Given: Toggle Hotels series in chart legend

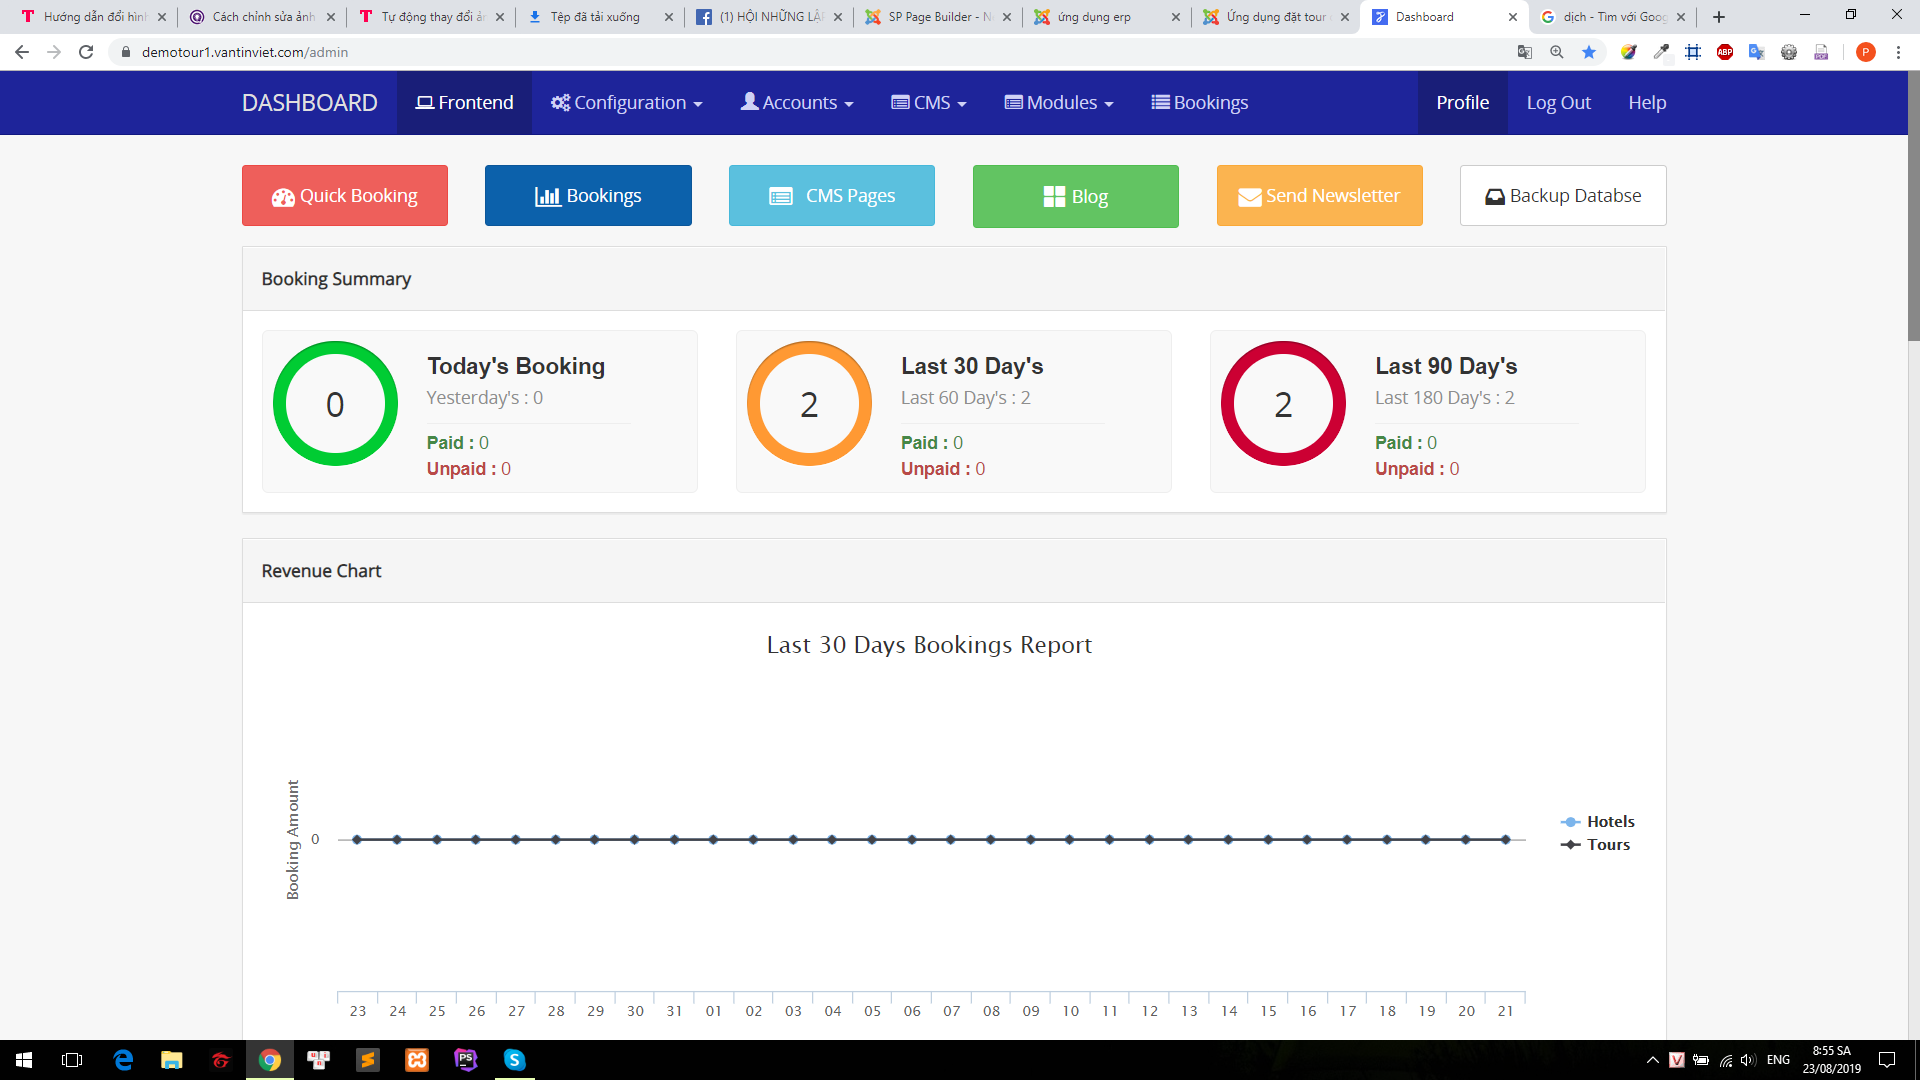Looking at the screenshot, I should (1598, 822).
